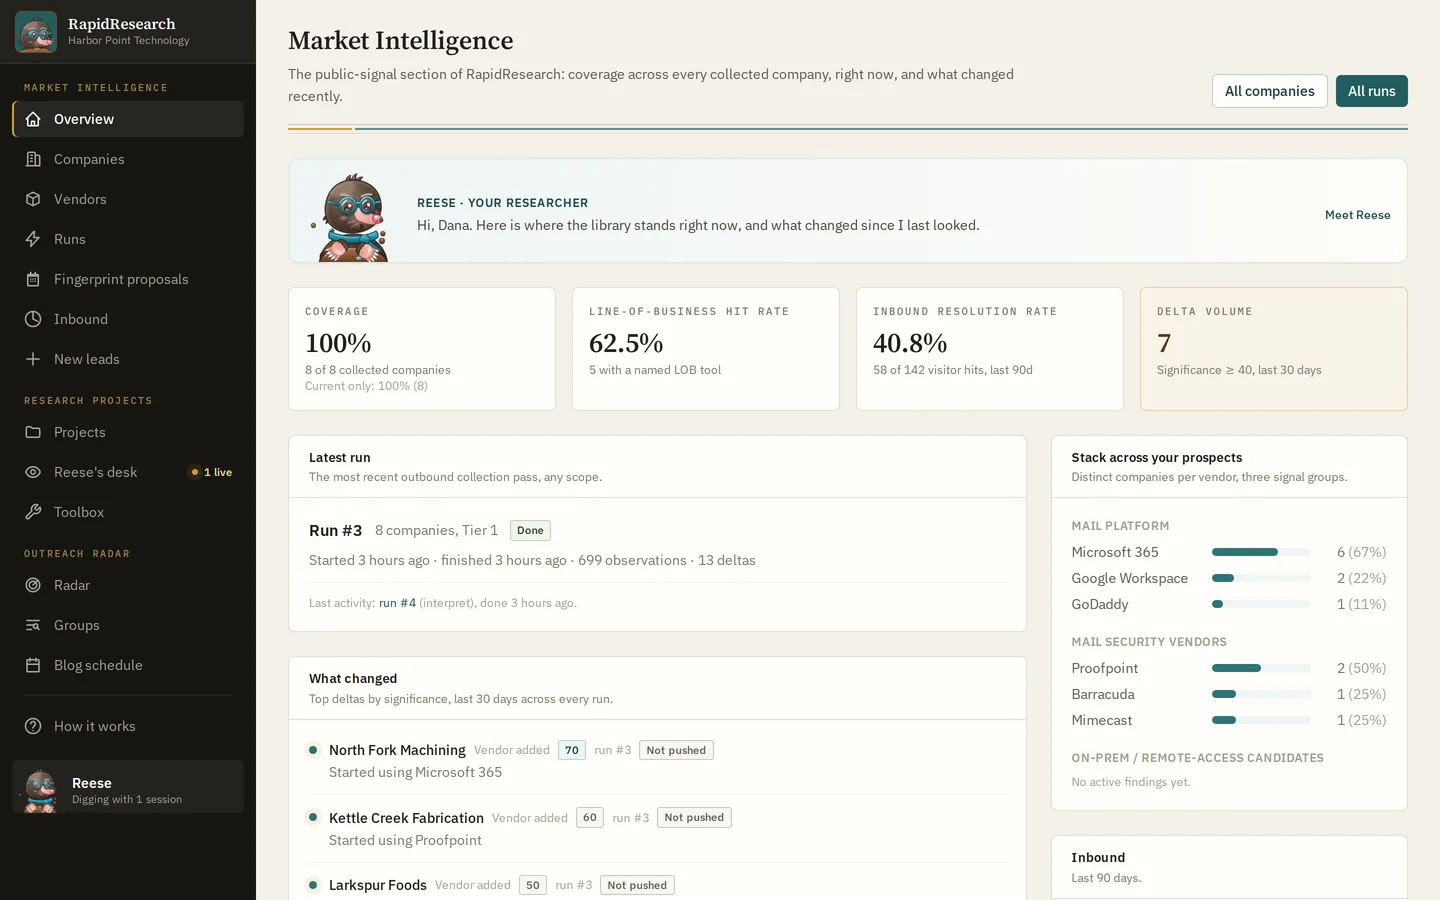Image resolution: width=1440 pixels, height=900 pixels.
Task: Navigate to Runs
Action: (128, 239)
